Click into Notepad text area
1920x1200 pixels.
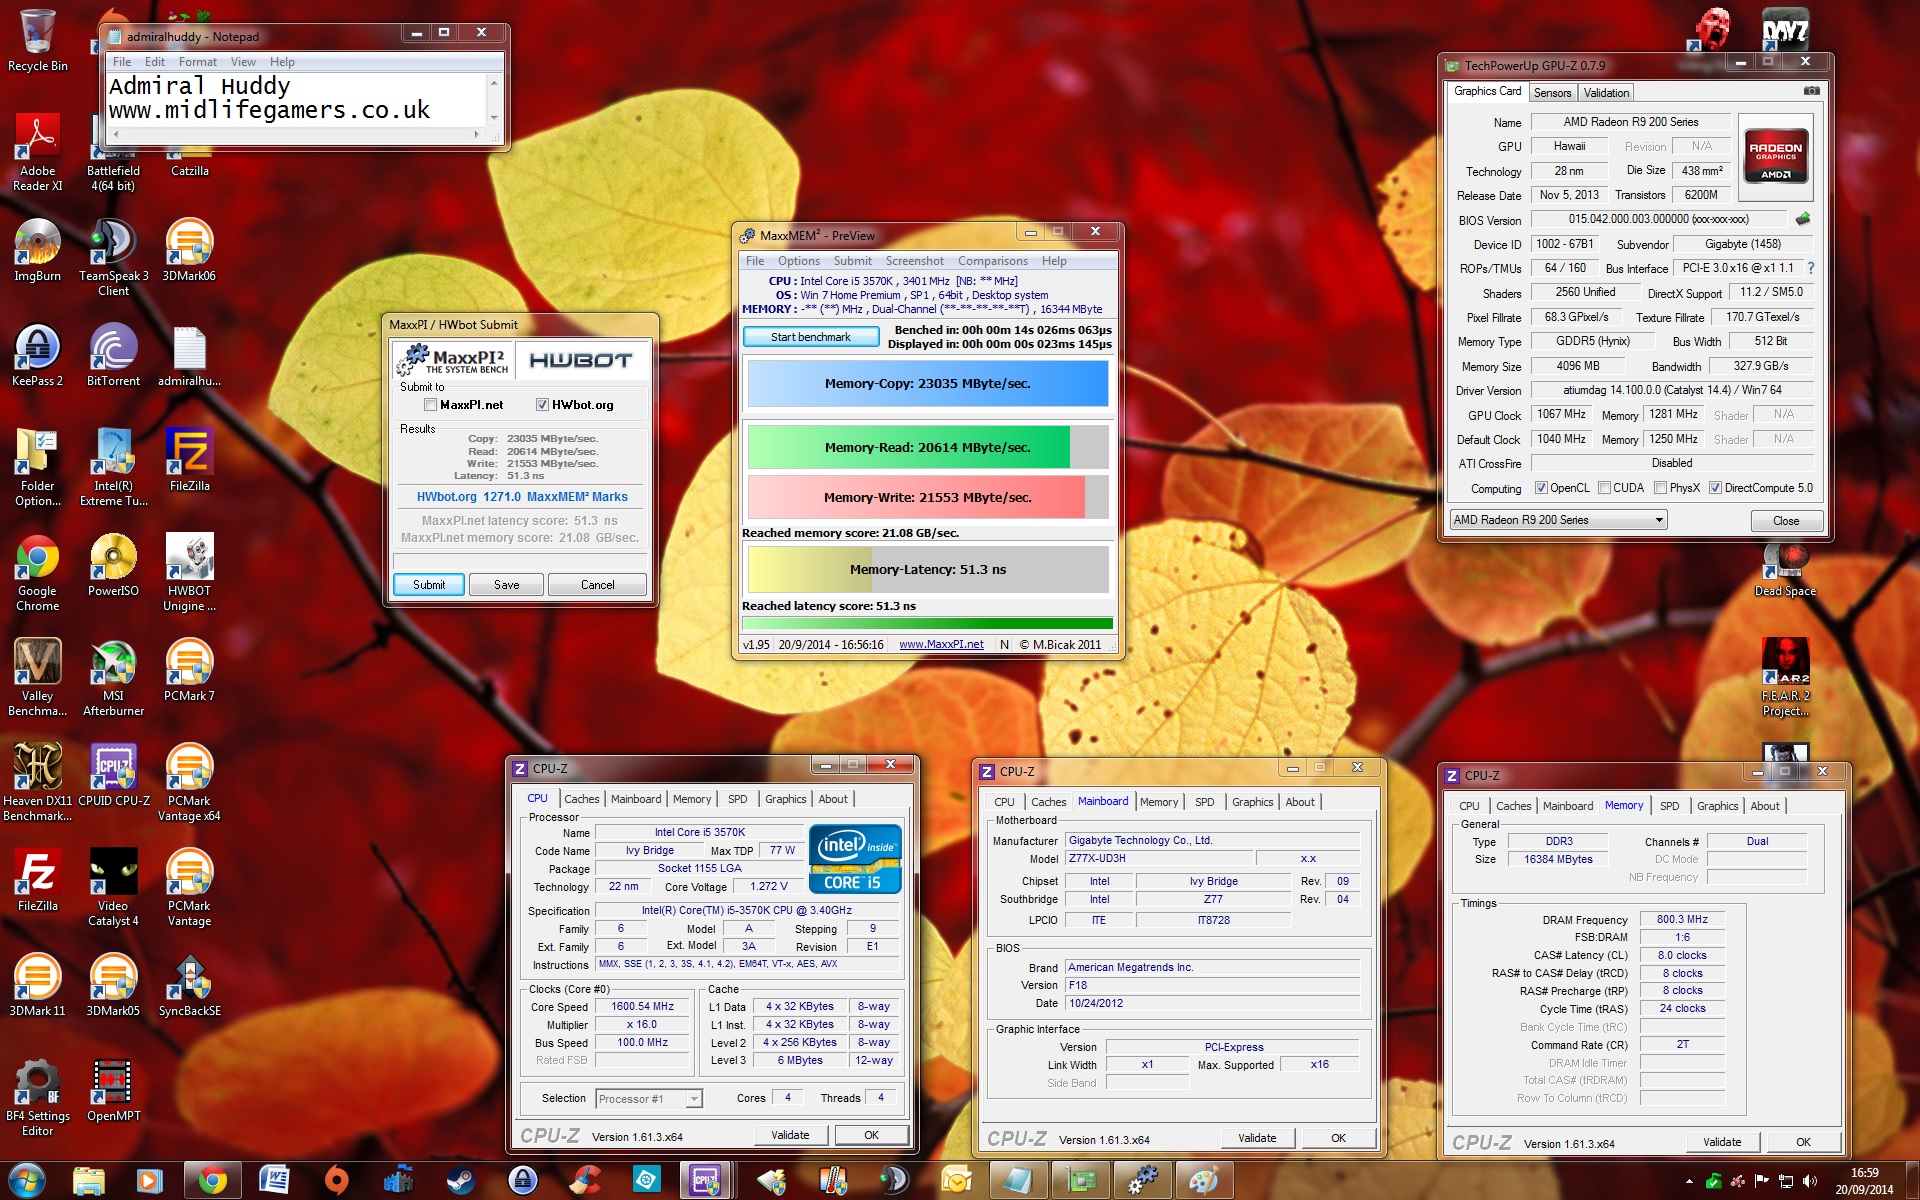(x=296, y=99)
